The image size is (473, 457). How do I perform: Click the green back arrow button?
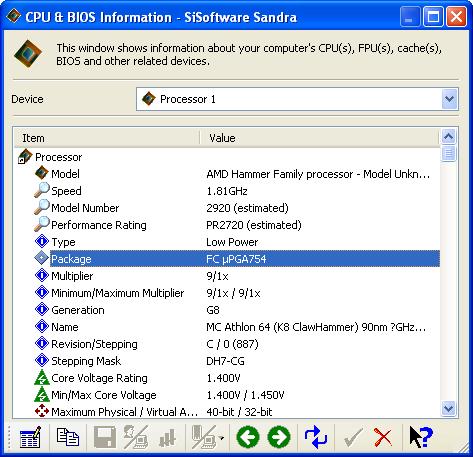coord(248,437)
